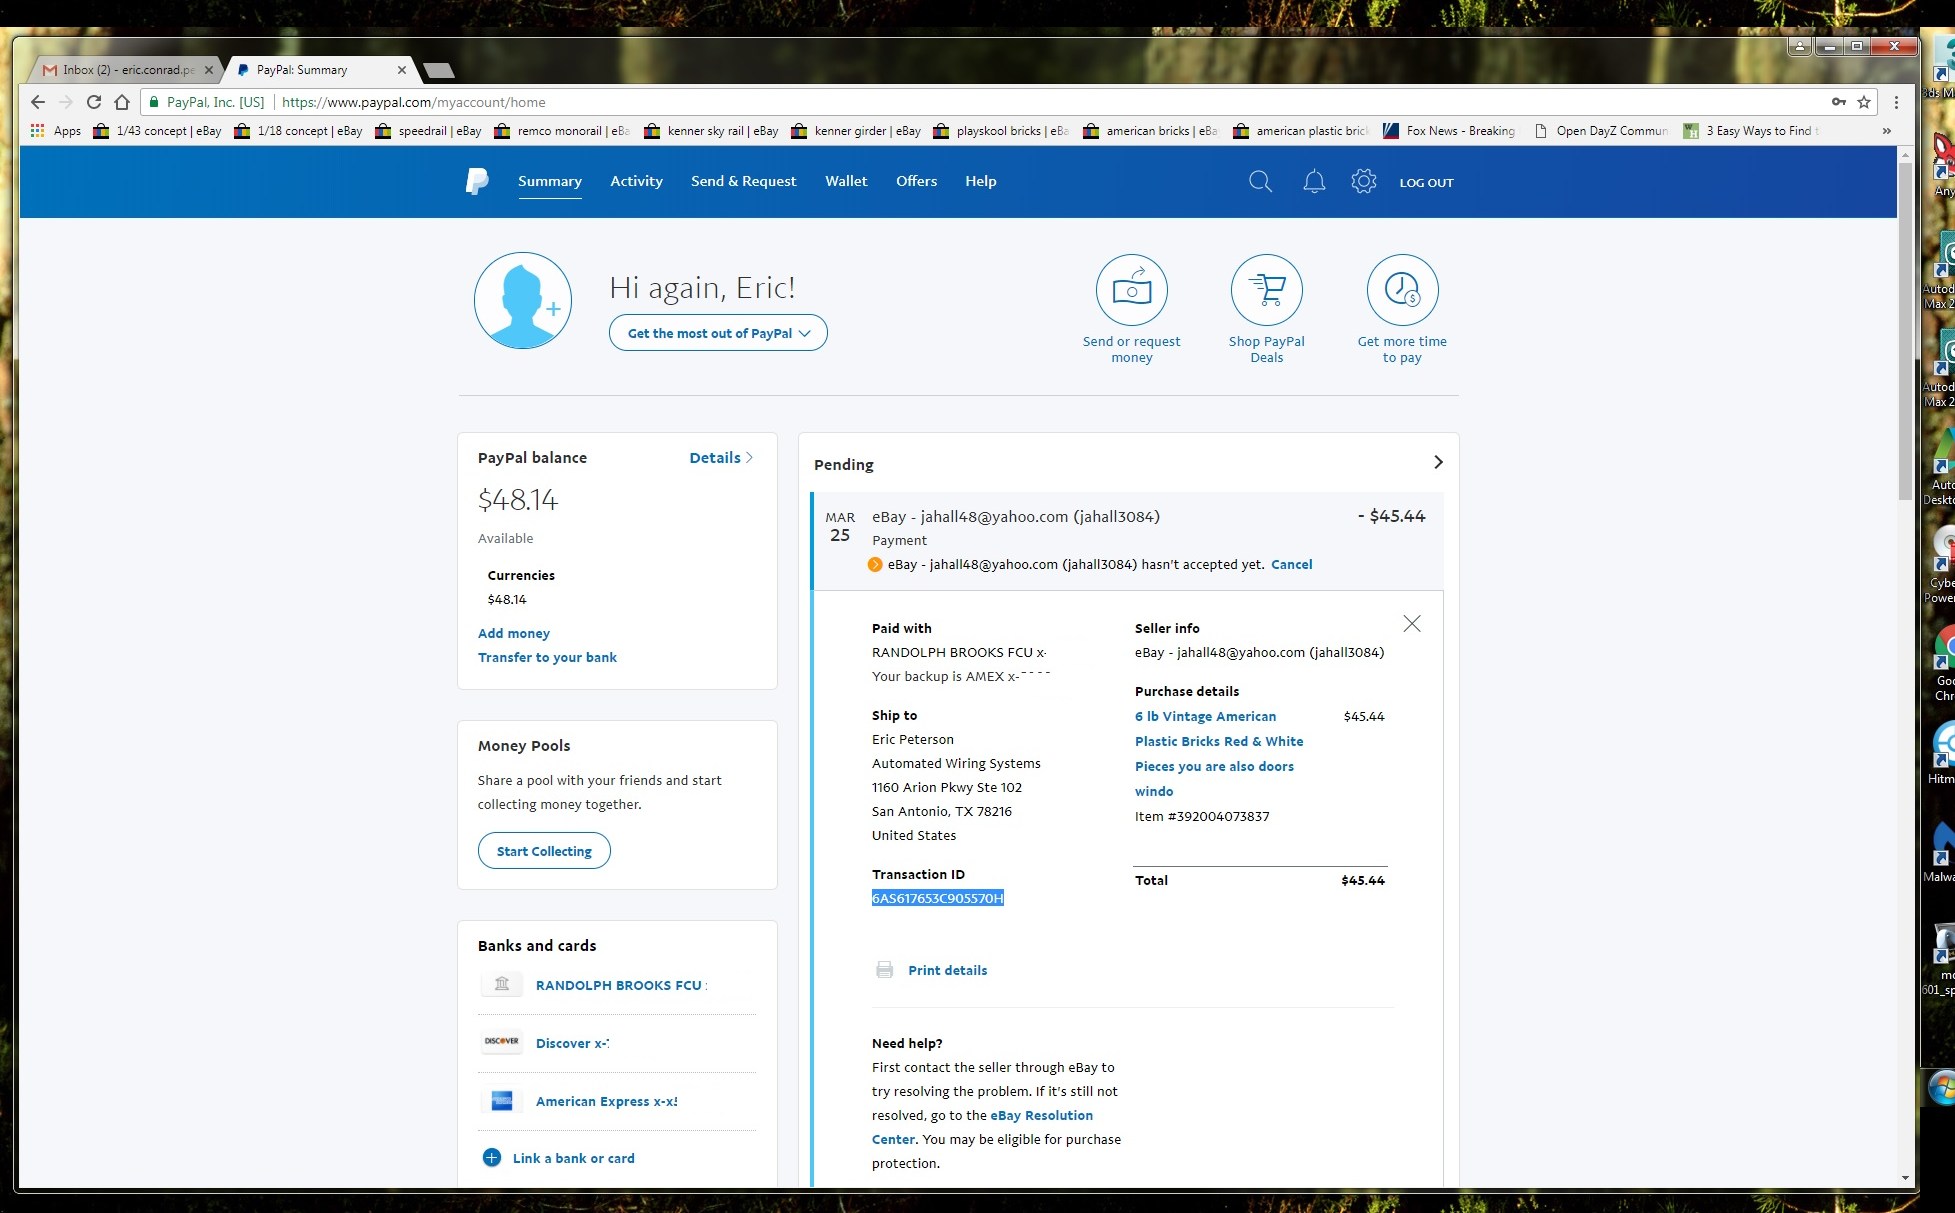1955x1213 pixels.
Task: Close the transaction details panel
Action: click(1412, 624)
